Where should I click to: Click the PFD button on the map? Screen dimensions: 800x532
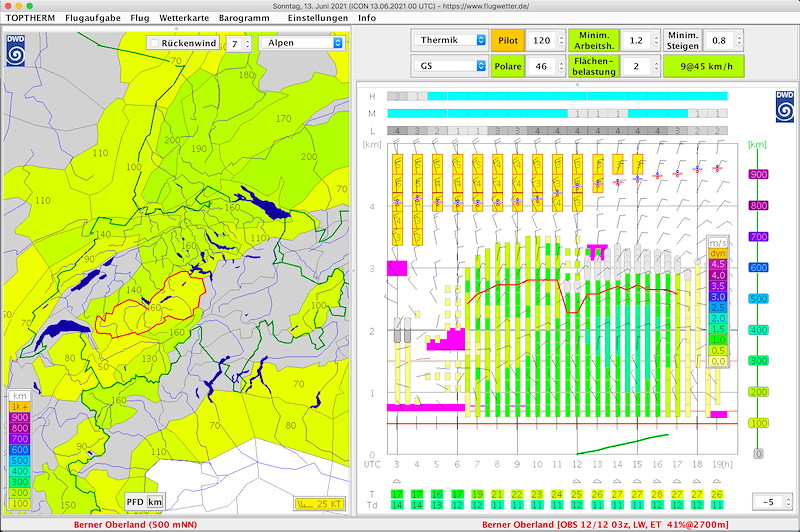pyautogui.click(x=135, y=502)
